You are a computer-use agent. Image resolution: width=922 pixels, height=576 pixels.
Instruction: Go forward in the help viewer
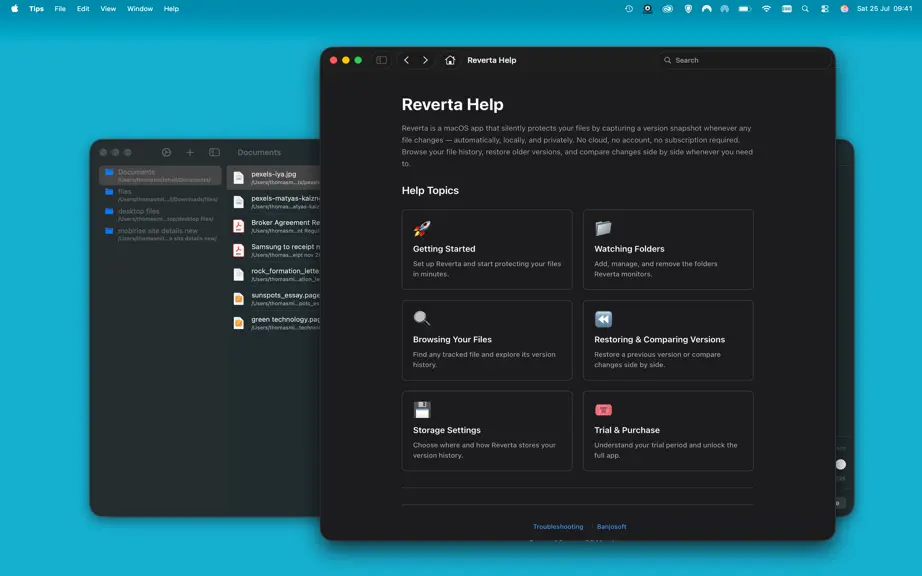(425, 60)
